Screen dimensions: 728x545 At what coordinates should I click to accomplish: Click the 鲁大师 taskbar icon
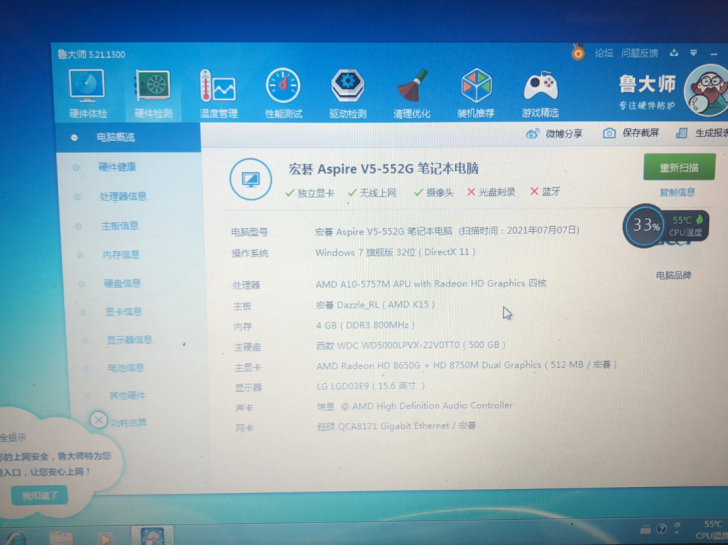point(152,536)
